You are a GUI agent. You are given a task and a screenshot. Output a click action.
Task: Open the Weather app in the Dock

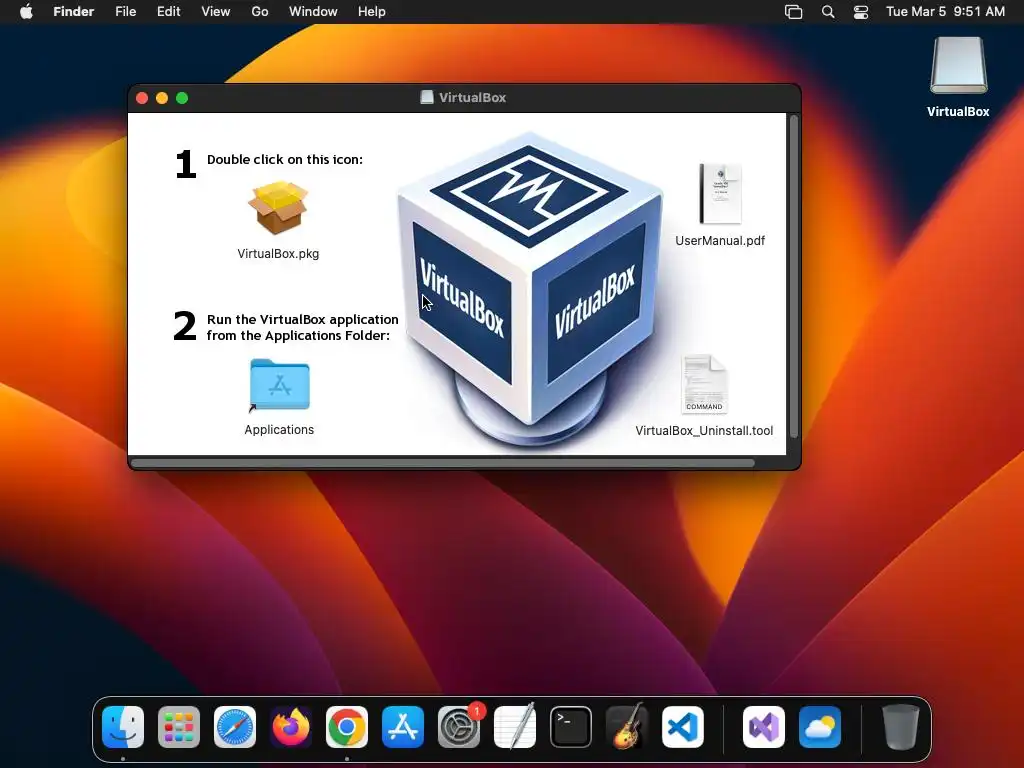click(x=820, y=727)
